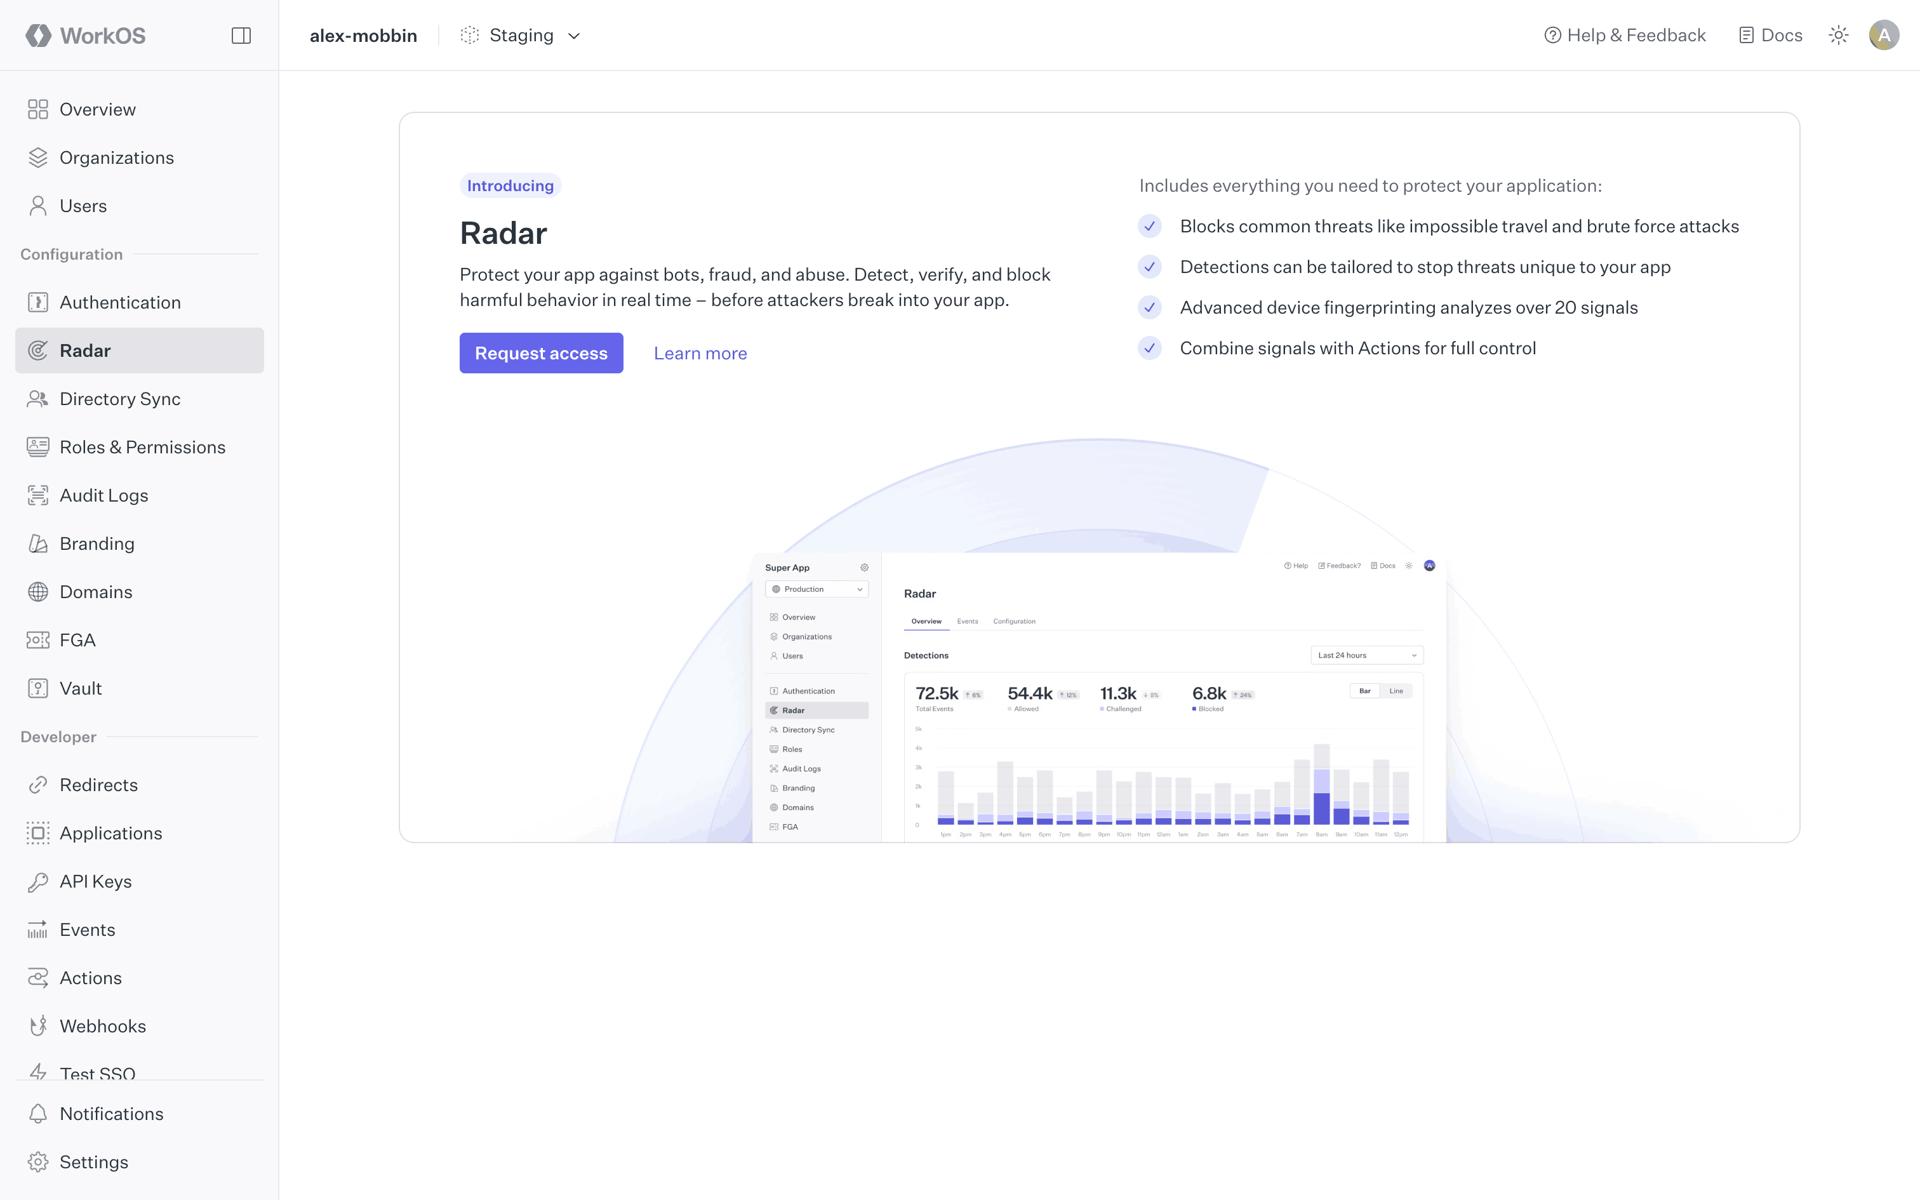
Task: Open API Keys label
Action: (96, 881)
